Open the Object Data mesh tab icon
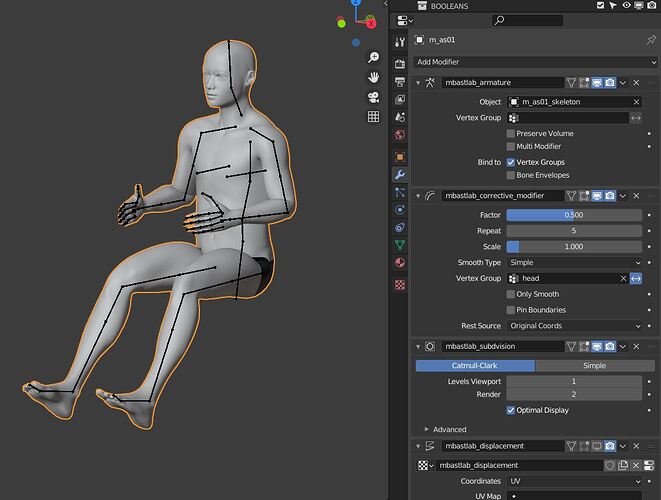661x500 pixels. 400,245
